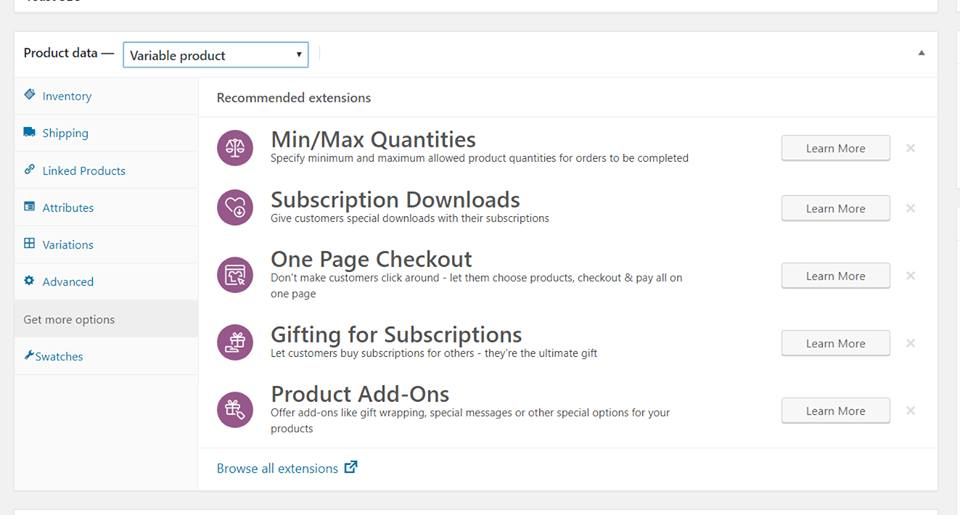Viewport: 960px width, 515px height.
Task: Click the Advanced gear icon
Action: (30, 281)
